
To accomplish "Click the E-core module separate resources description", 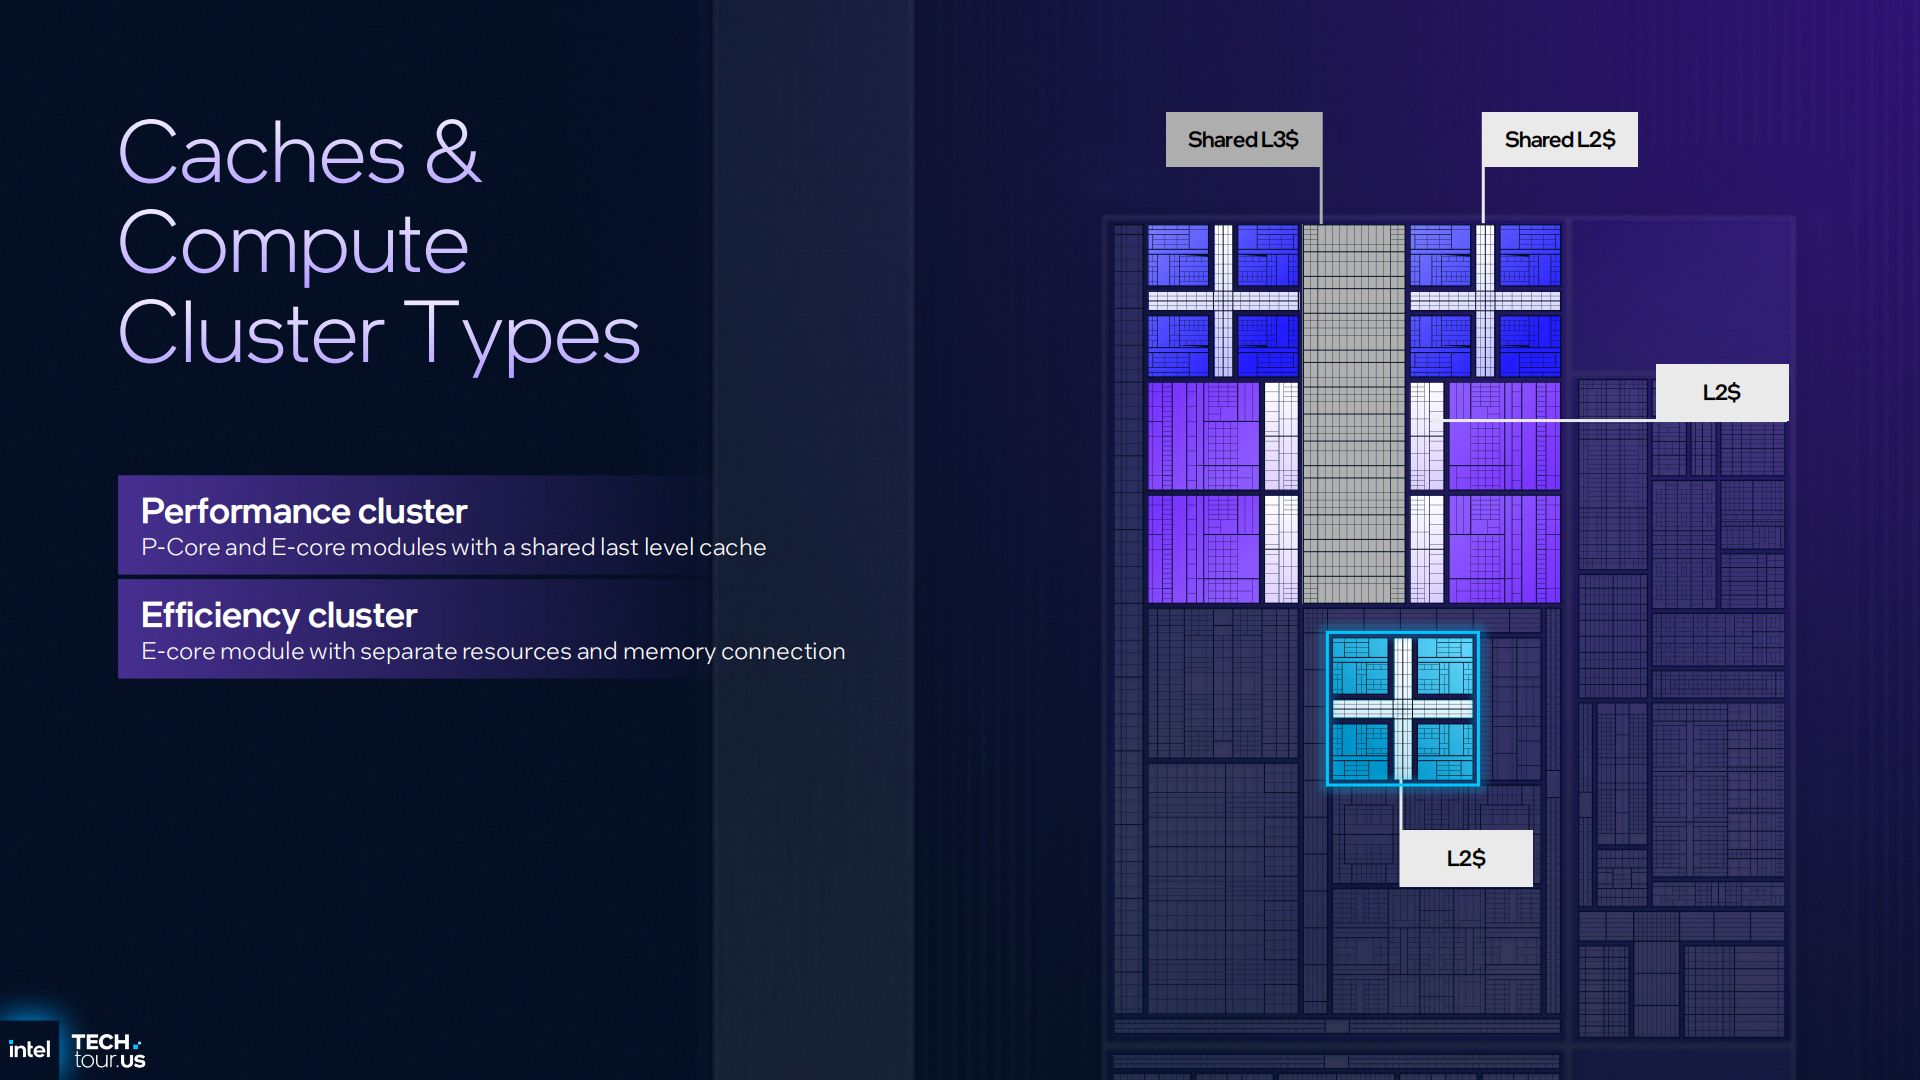I will tap(493, 651).
